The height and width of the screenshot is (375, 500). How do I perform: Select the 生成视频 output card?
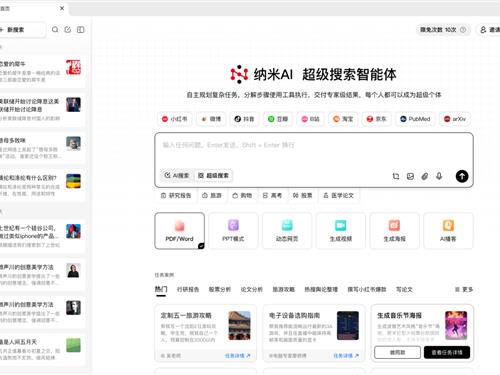[x=341, y=231]
